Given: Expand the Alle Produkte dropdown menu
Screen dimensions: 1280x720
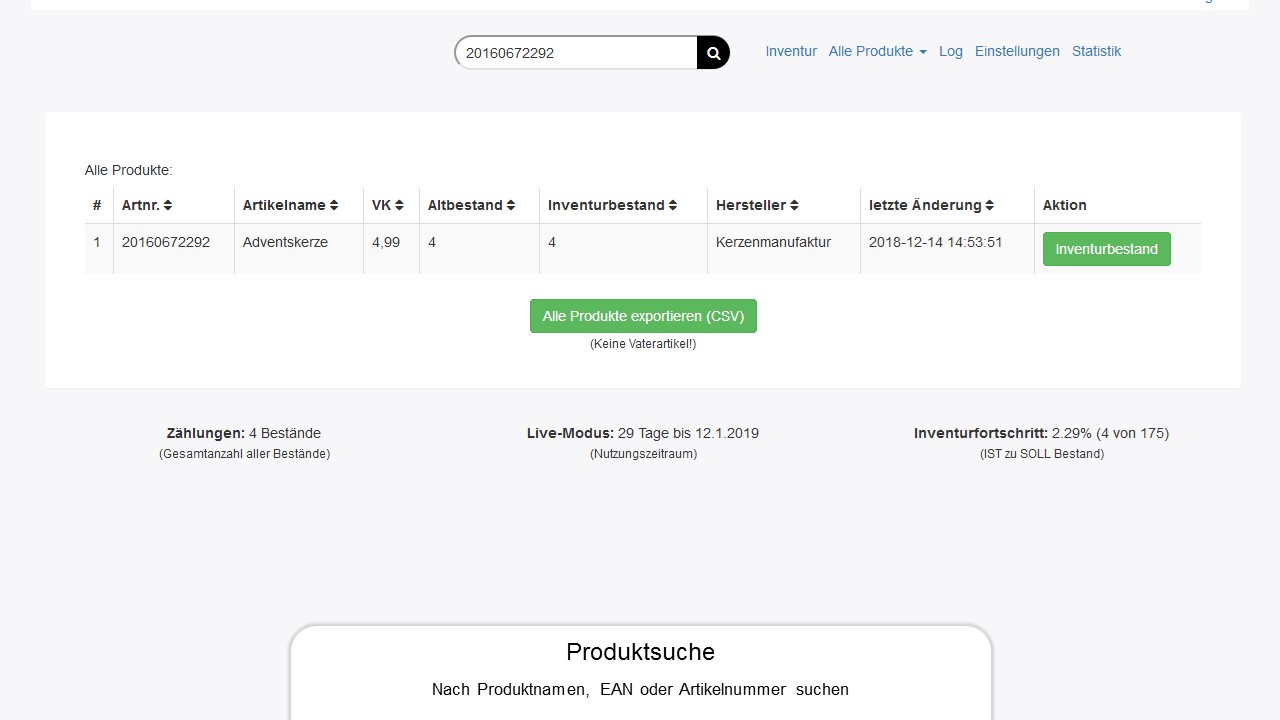Looking at the screenshot, I should click(877, 51).
